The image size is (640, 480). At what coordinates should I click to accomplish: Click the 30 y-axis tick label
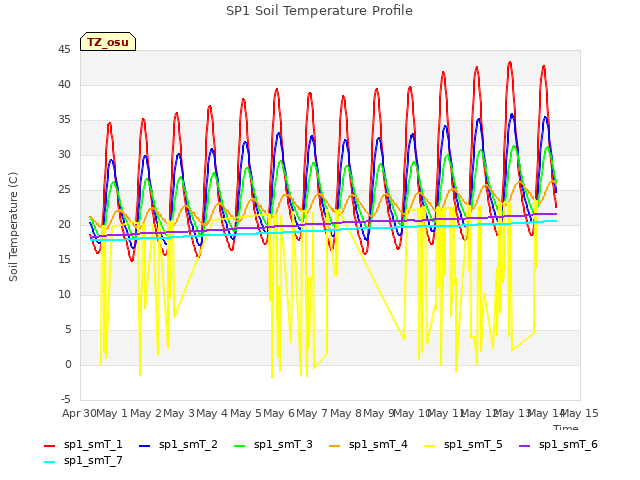coord(64,155)
